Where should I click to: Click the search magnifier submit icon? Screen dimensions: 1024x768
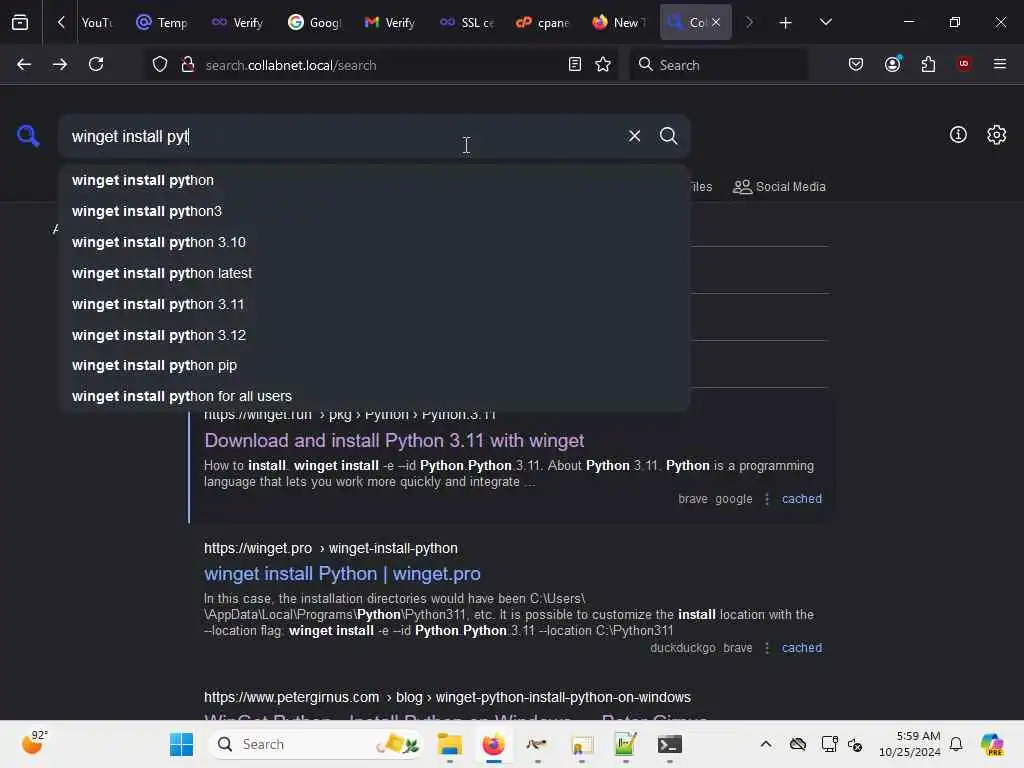pos(668,136)
